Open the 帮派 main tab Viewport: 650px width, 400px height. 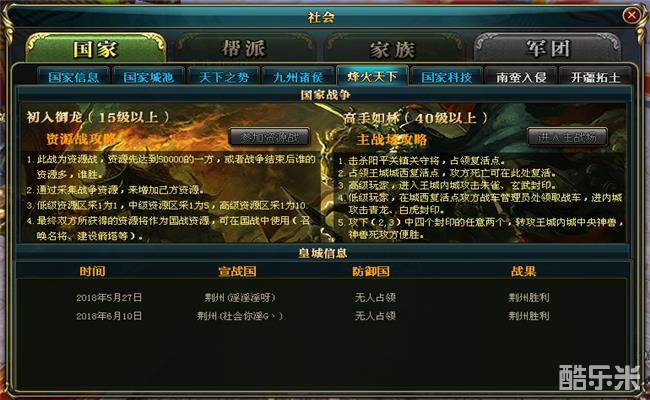(244, 49)
